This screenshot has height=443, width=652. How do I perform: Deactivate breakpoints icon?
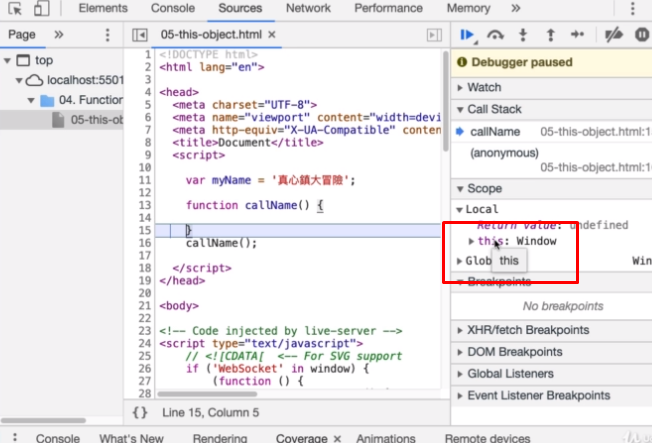point(613,35)
